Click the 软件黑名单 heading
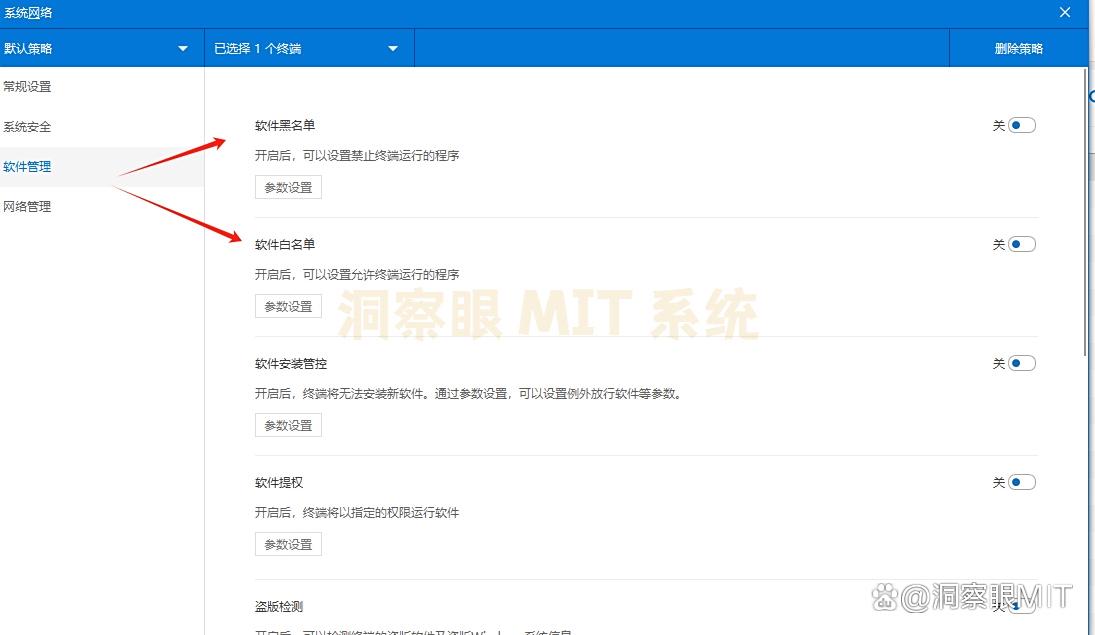The image size is (1095, 635). [285, 126]
